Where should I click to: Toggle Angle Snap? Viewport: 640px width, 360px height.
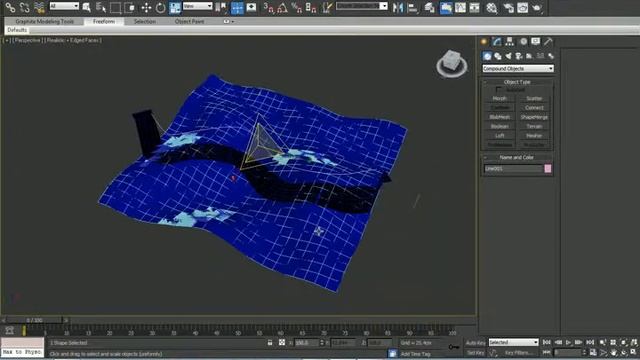click(x=282, y=7)
